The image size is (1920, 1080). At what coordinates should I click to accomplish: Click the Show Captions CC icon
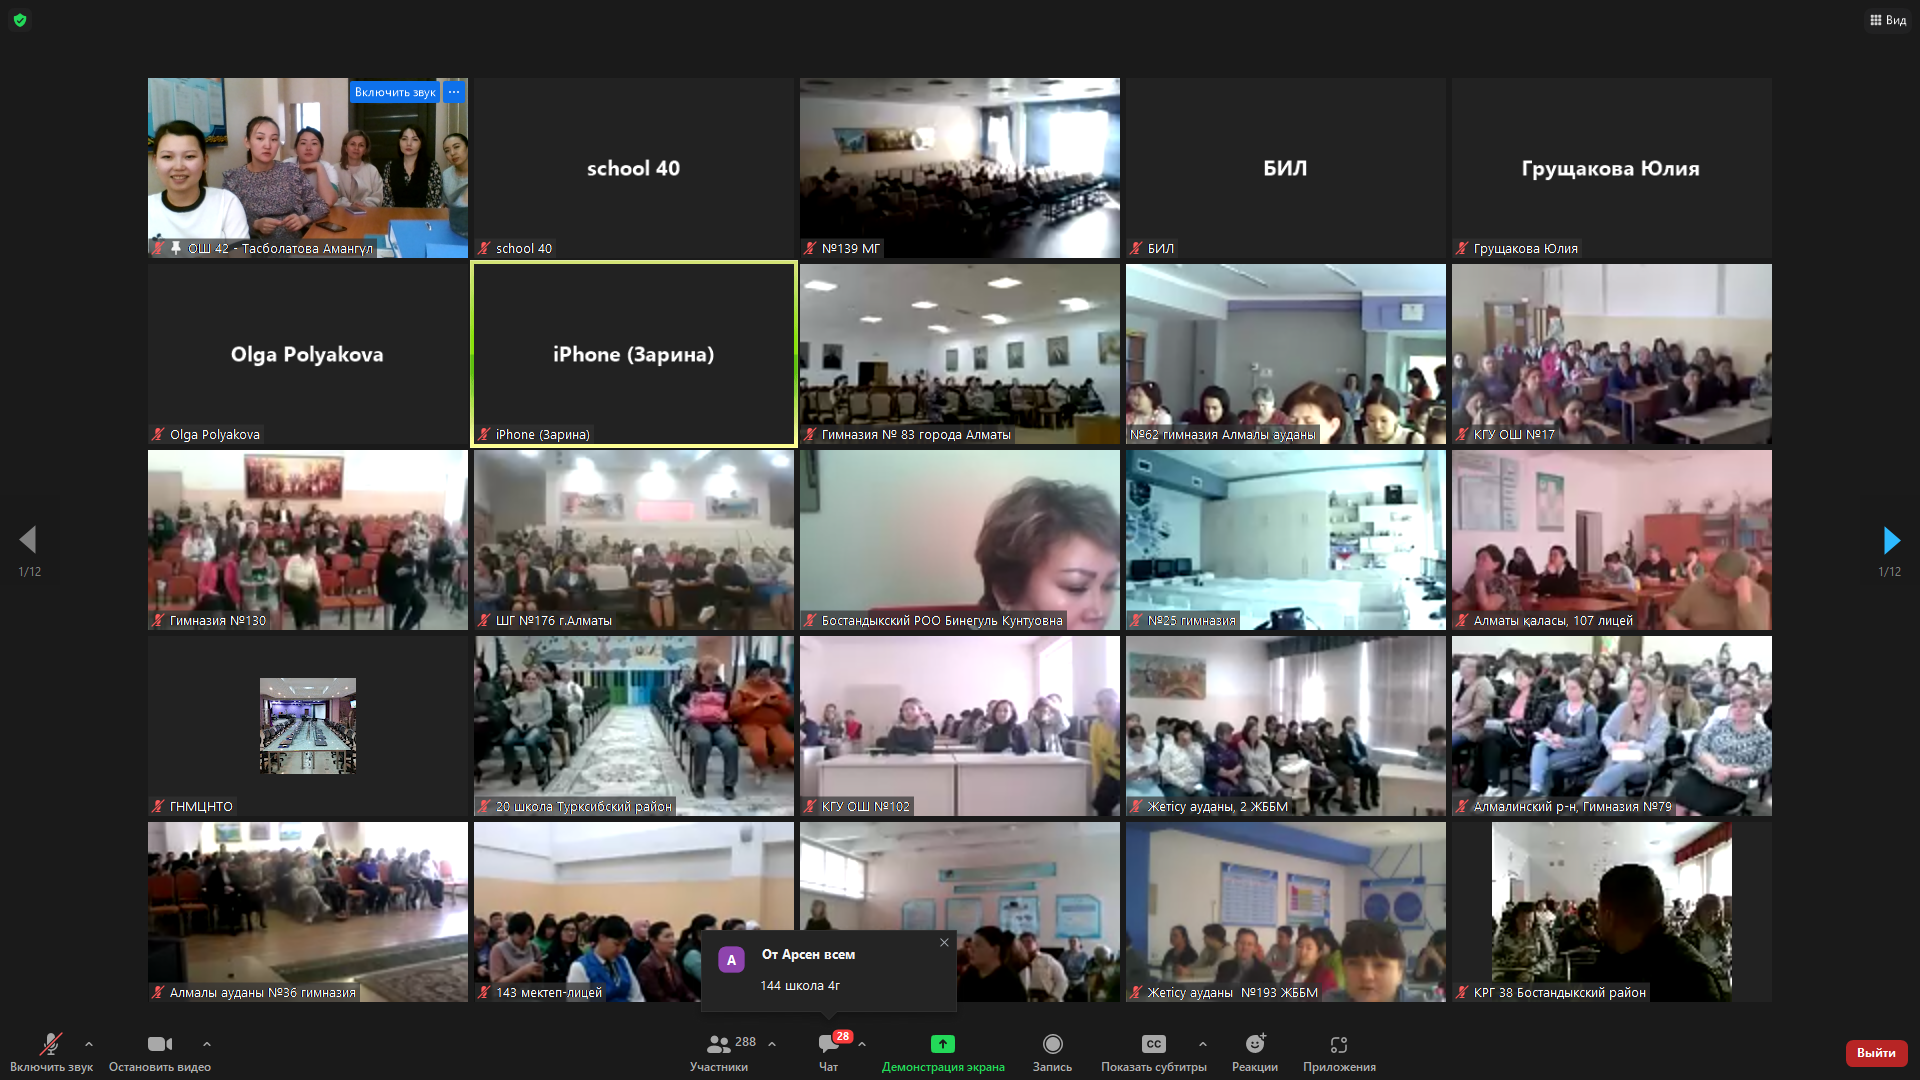coord(1153,1044)
